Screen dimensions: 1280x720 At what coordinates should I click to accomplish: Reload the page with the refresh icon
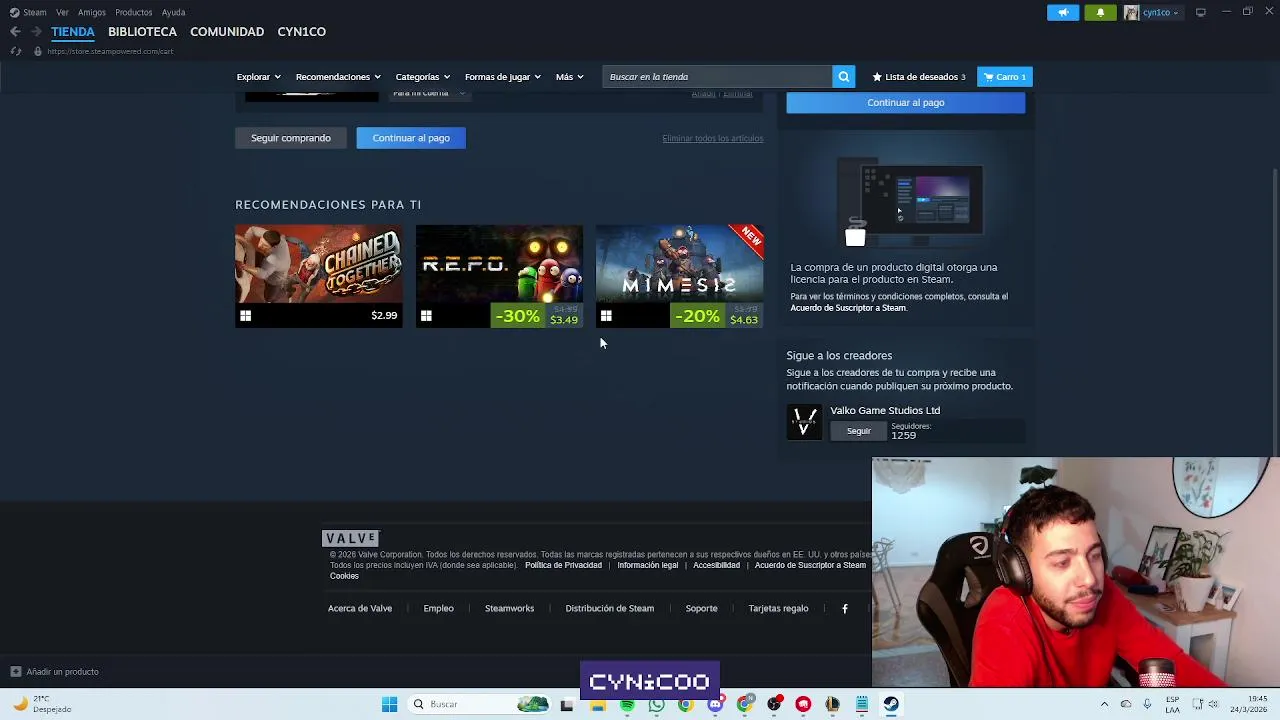click(x=15, y=51)
